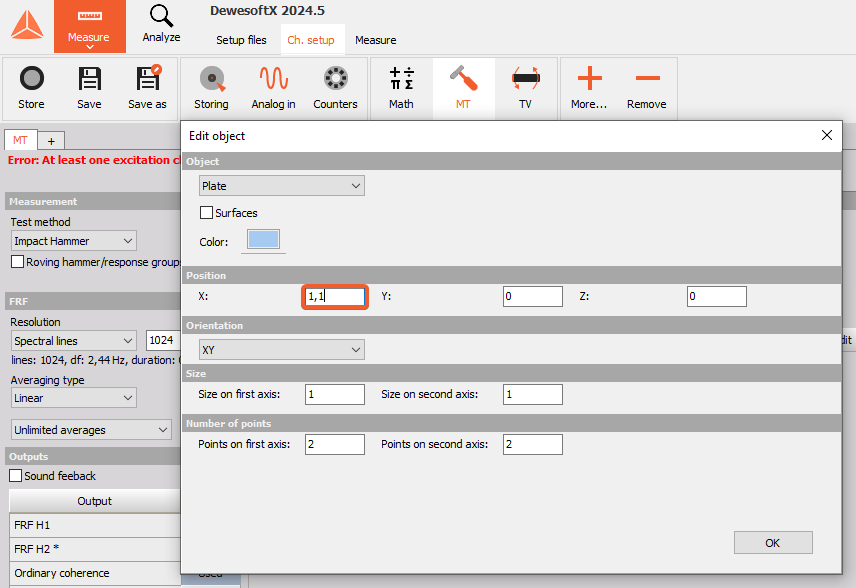Click the spectral lines 1024 value field
This screenshot has width=856, height=588.
click(x=163, y=341)
